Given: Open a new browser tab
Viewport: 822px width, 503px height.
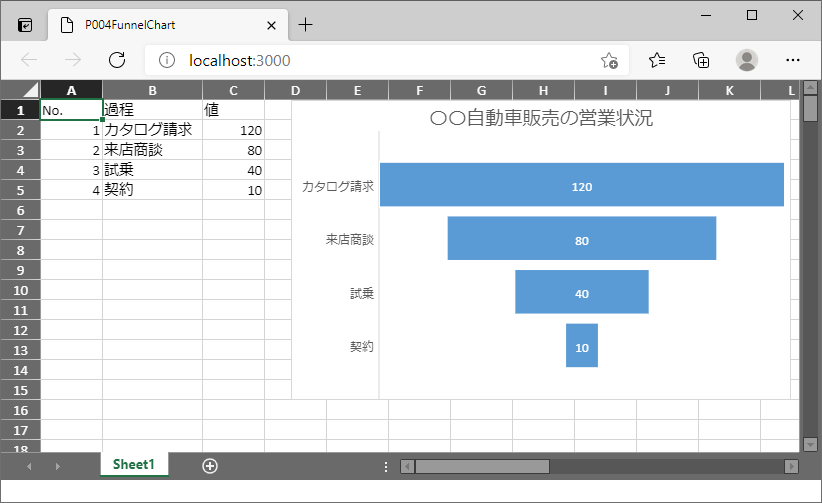Looking at the screenshot, I should coord(305,25).
